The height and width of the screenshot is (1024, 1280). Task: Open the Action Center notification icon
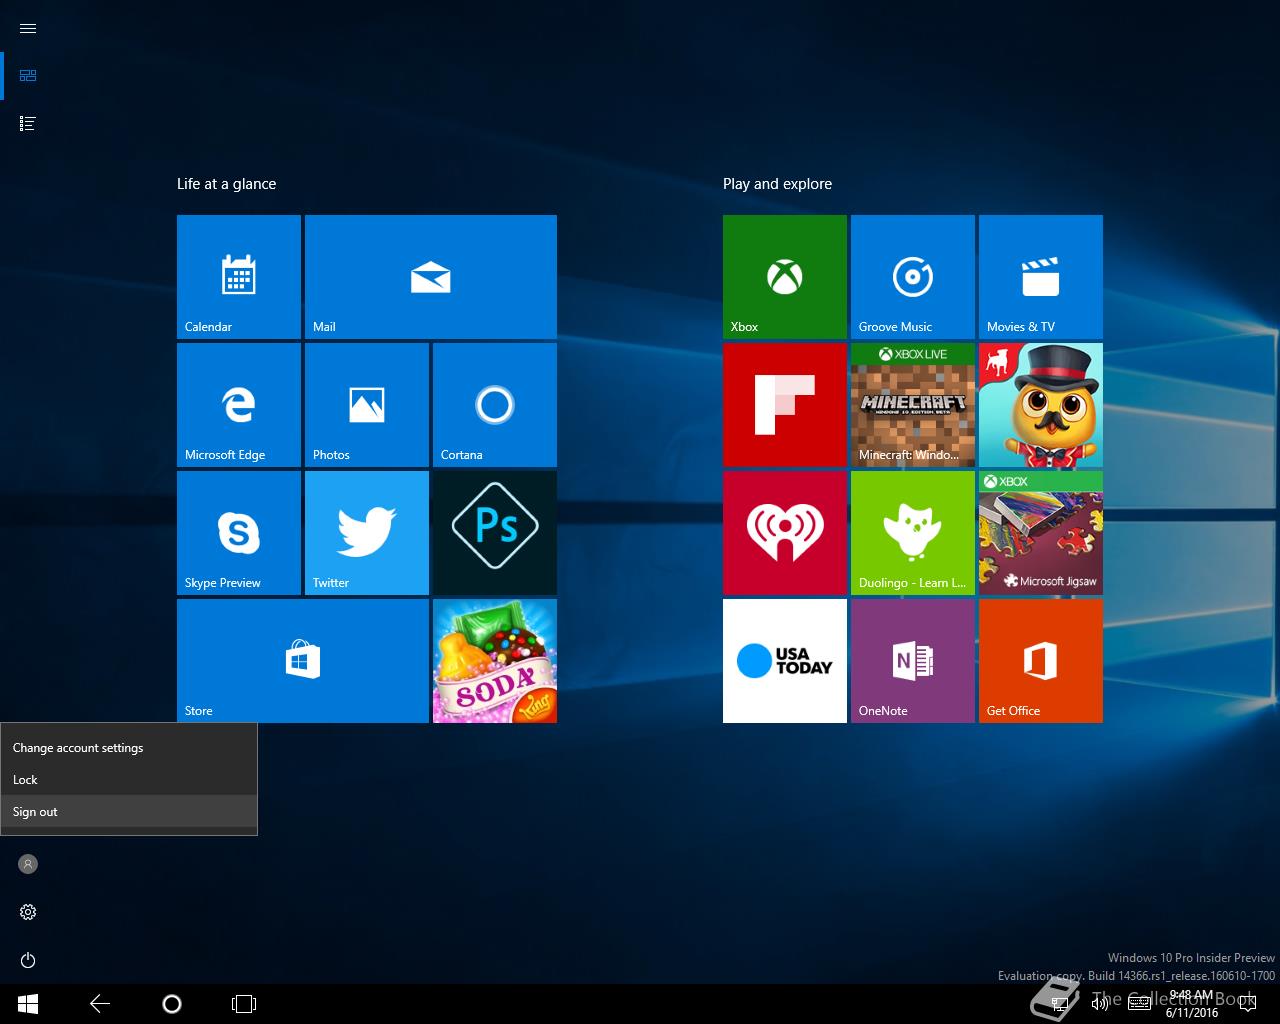pos(1246,1004)
